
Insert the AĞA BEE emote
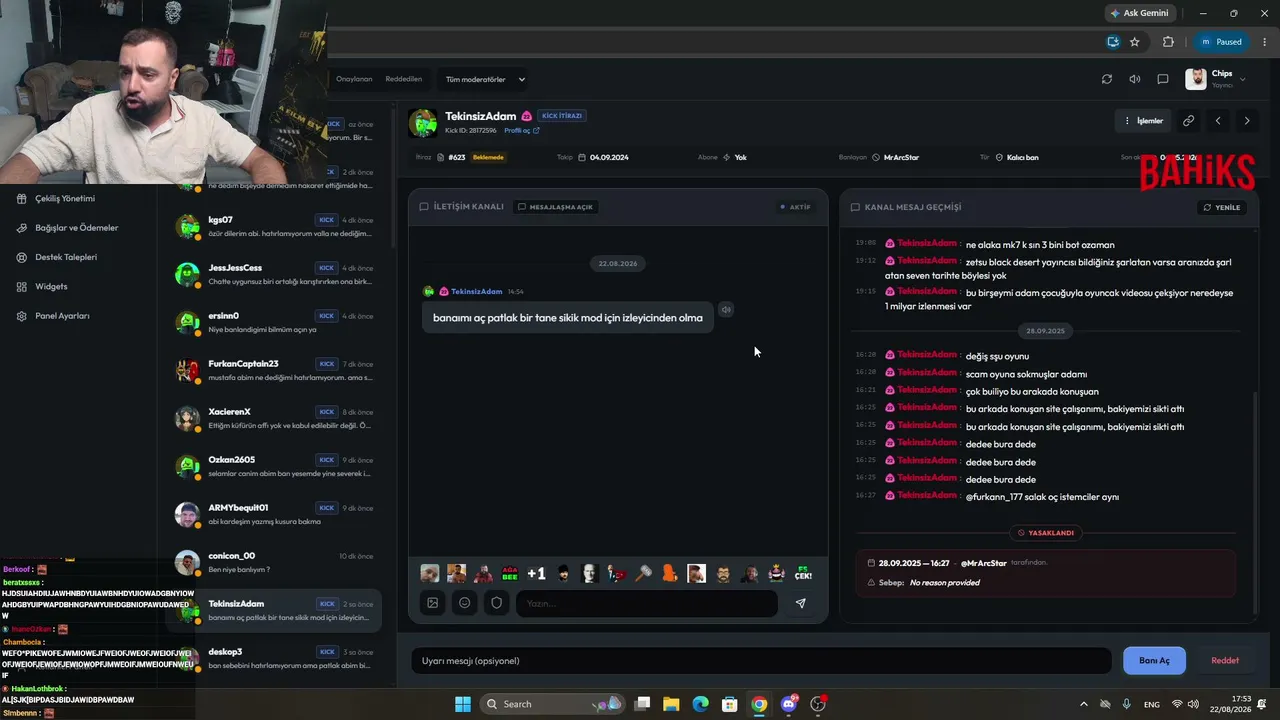[510, 573]
